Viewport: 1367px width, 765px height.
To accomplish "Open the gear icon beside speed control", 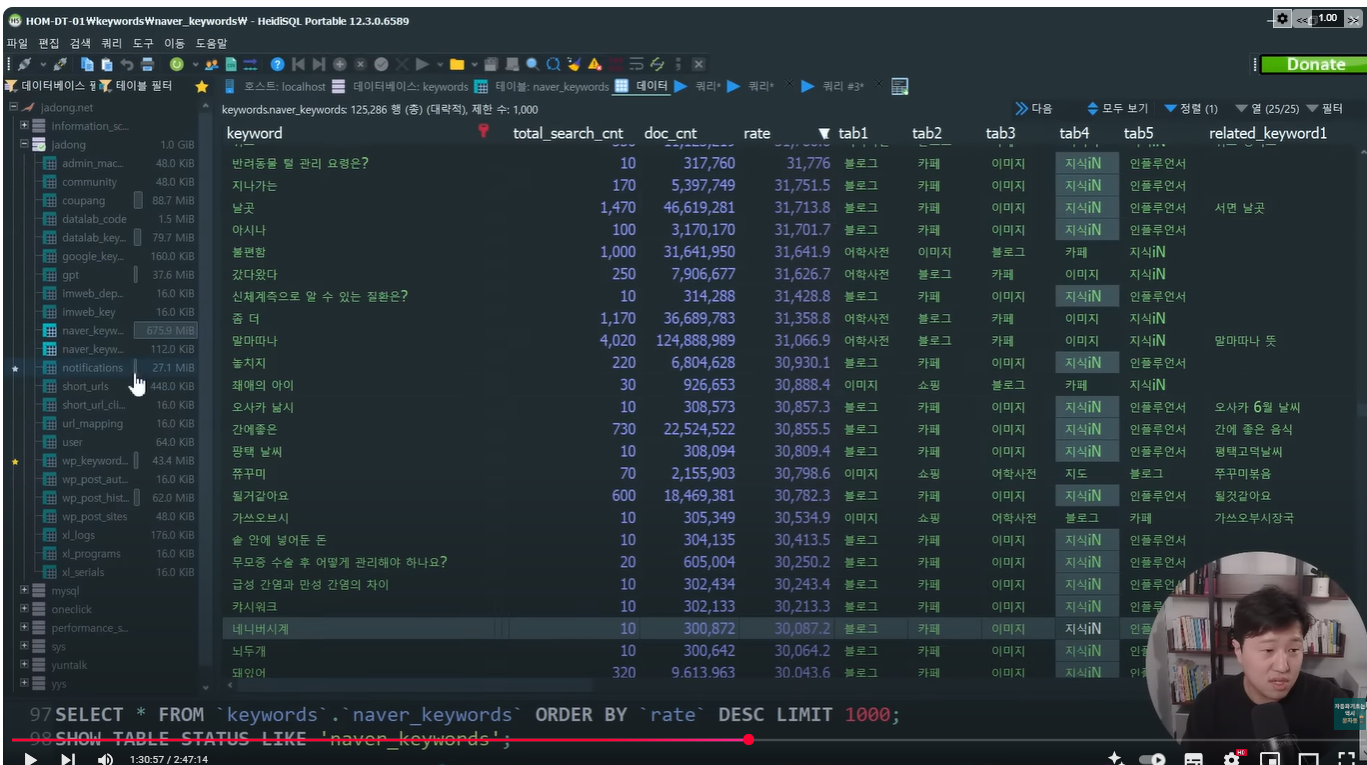I will [x=1283, y=18].
